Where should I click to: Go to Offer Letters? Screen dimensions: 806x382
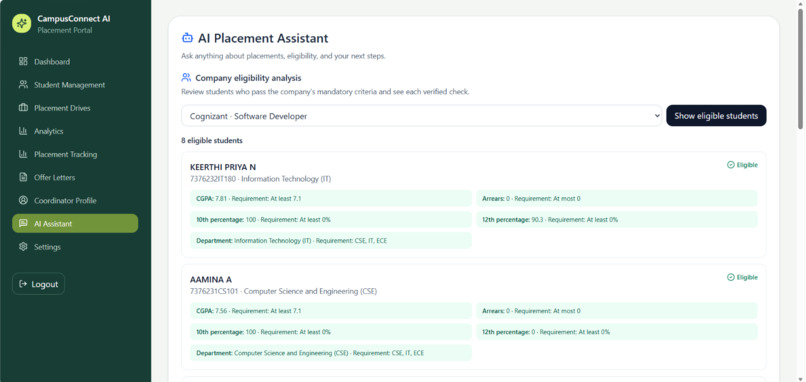(x=75, y=177)
